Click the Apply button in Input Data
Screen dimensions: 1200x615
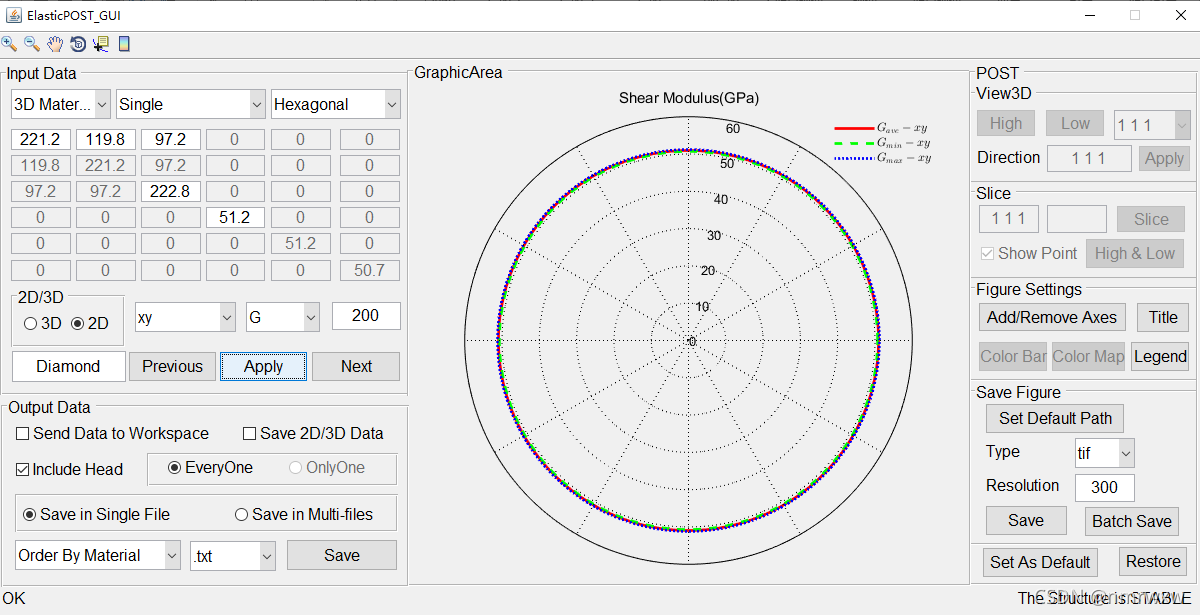263,366
